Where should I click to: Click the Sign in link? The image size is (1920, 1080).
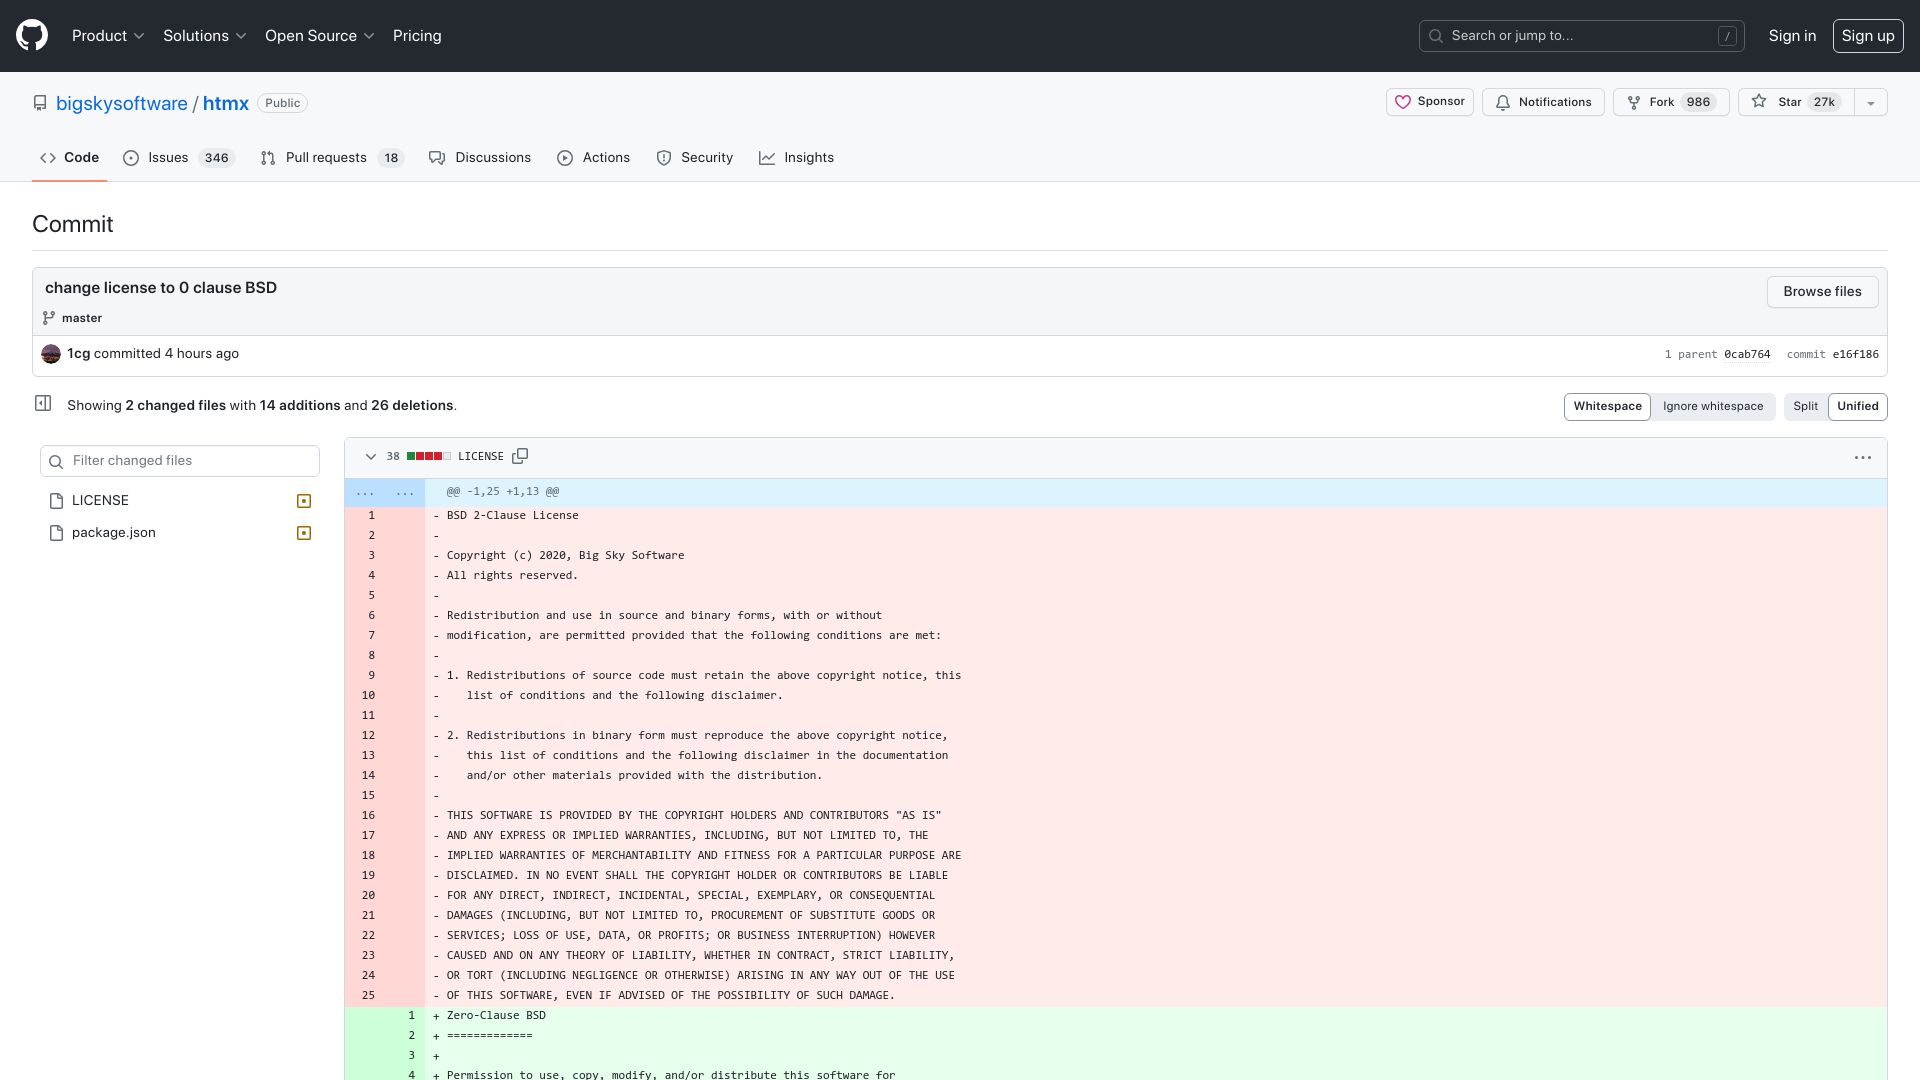[x=1792, y=36]
